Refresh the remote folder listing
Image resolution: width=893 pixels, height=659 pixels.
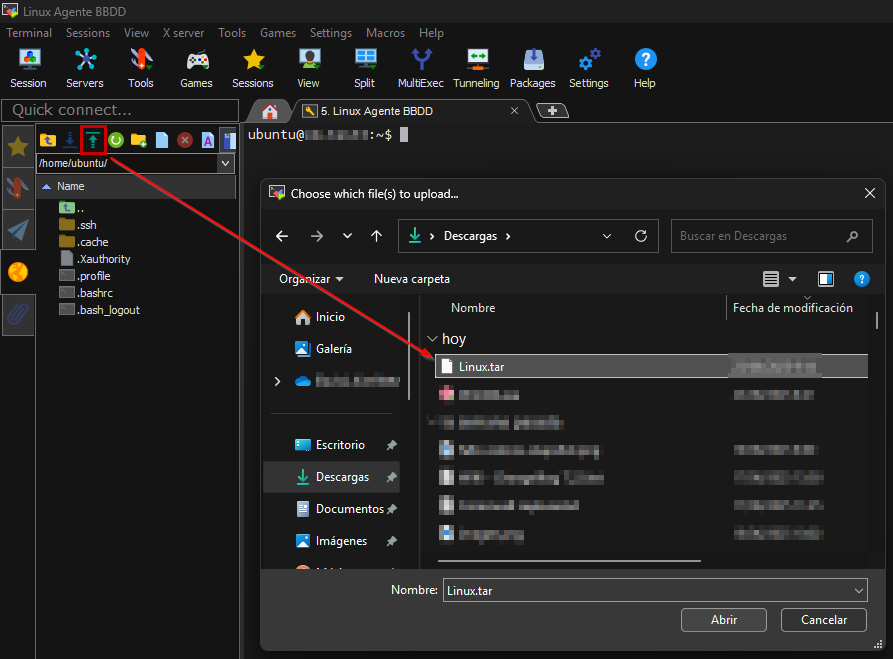(116, 140)
